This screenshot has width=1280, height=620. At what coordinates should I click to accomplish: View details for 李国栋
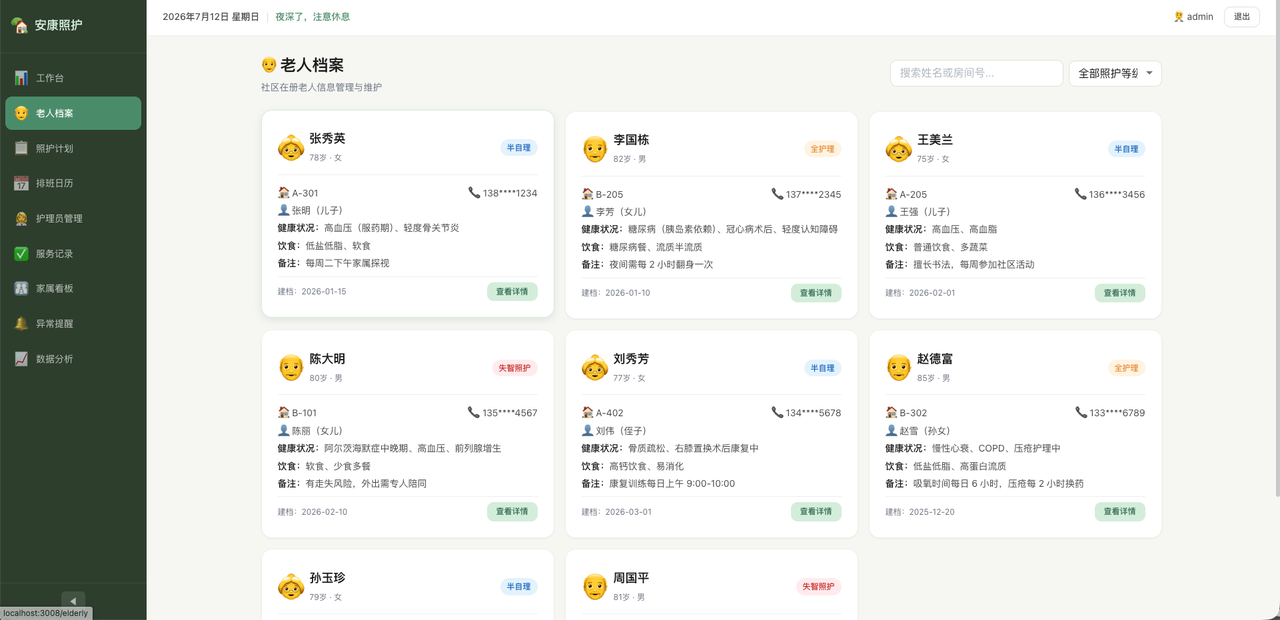pyautogui.click(x=816, y=293)
